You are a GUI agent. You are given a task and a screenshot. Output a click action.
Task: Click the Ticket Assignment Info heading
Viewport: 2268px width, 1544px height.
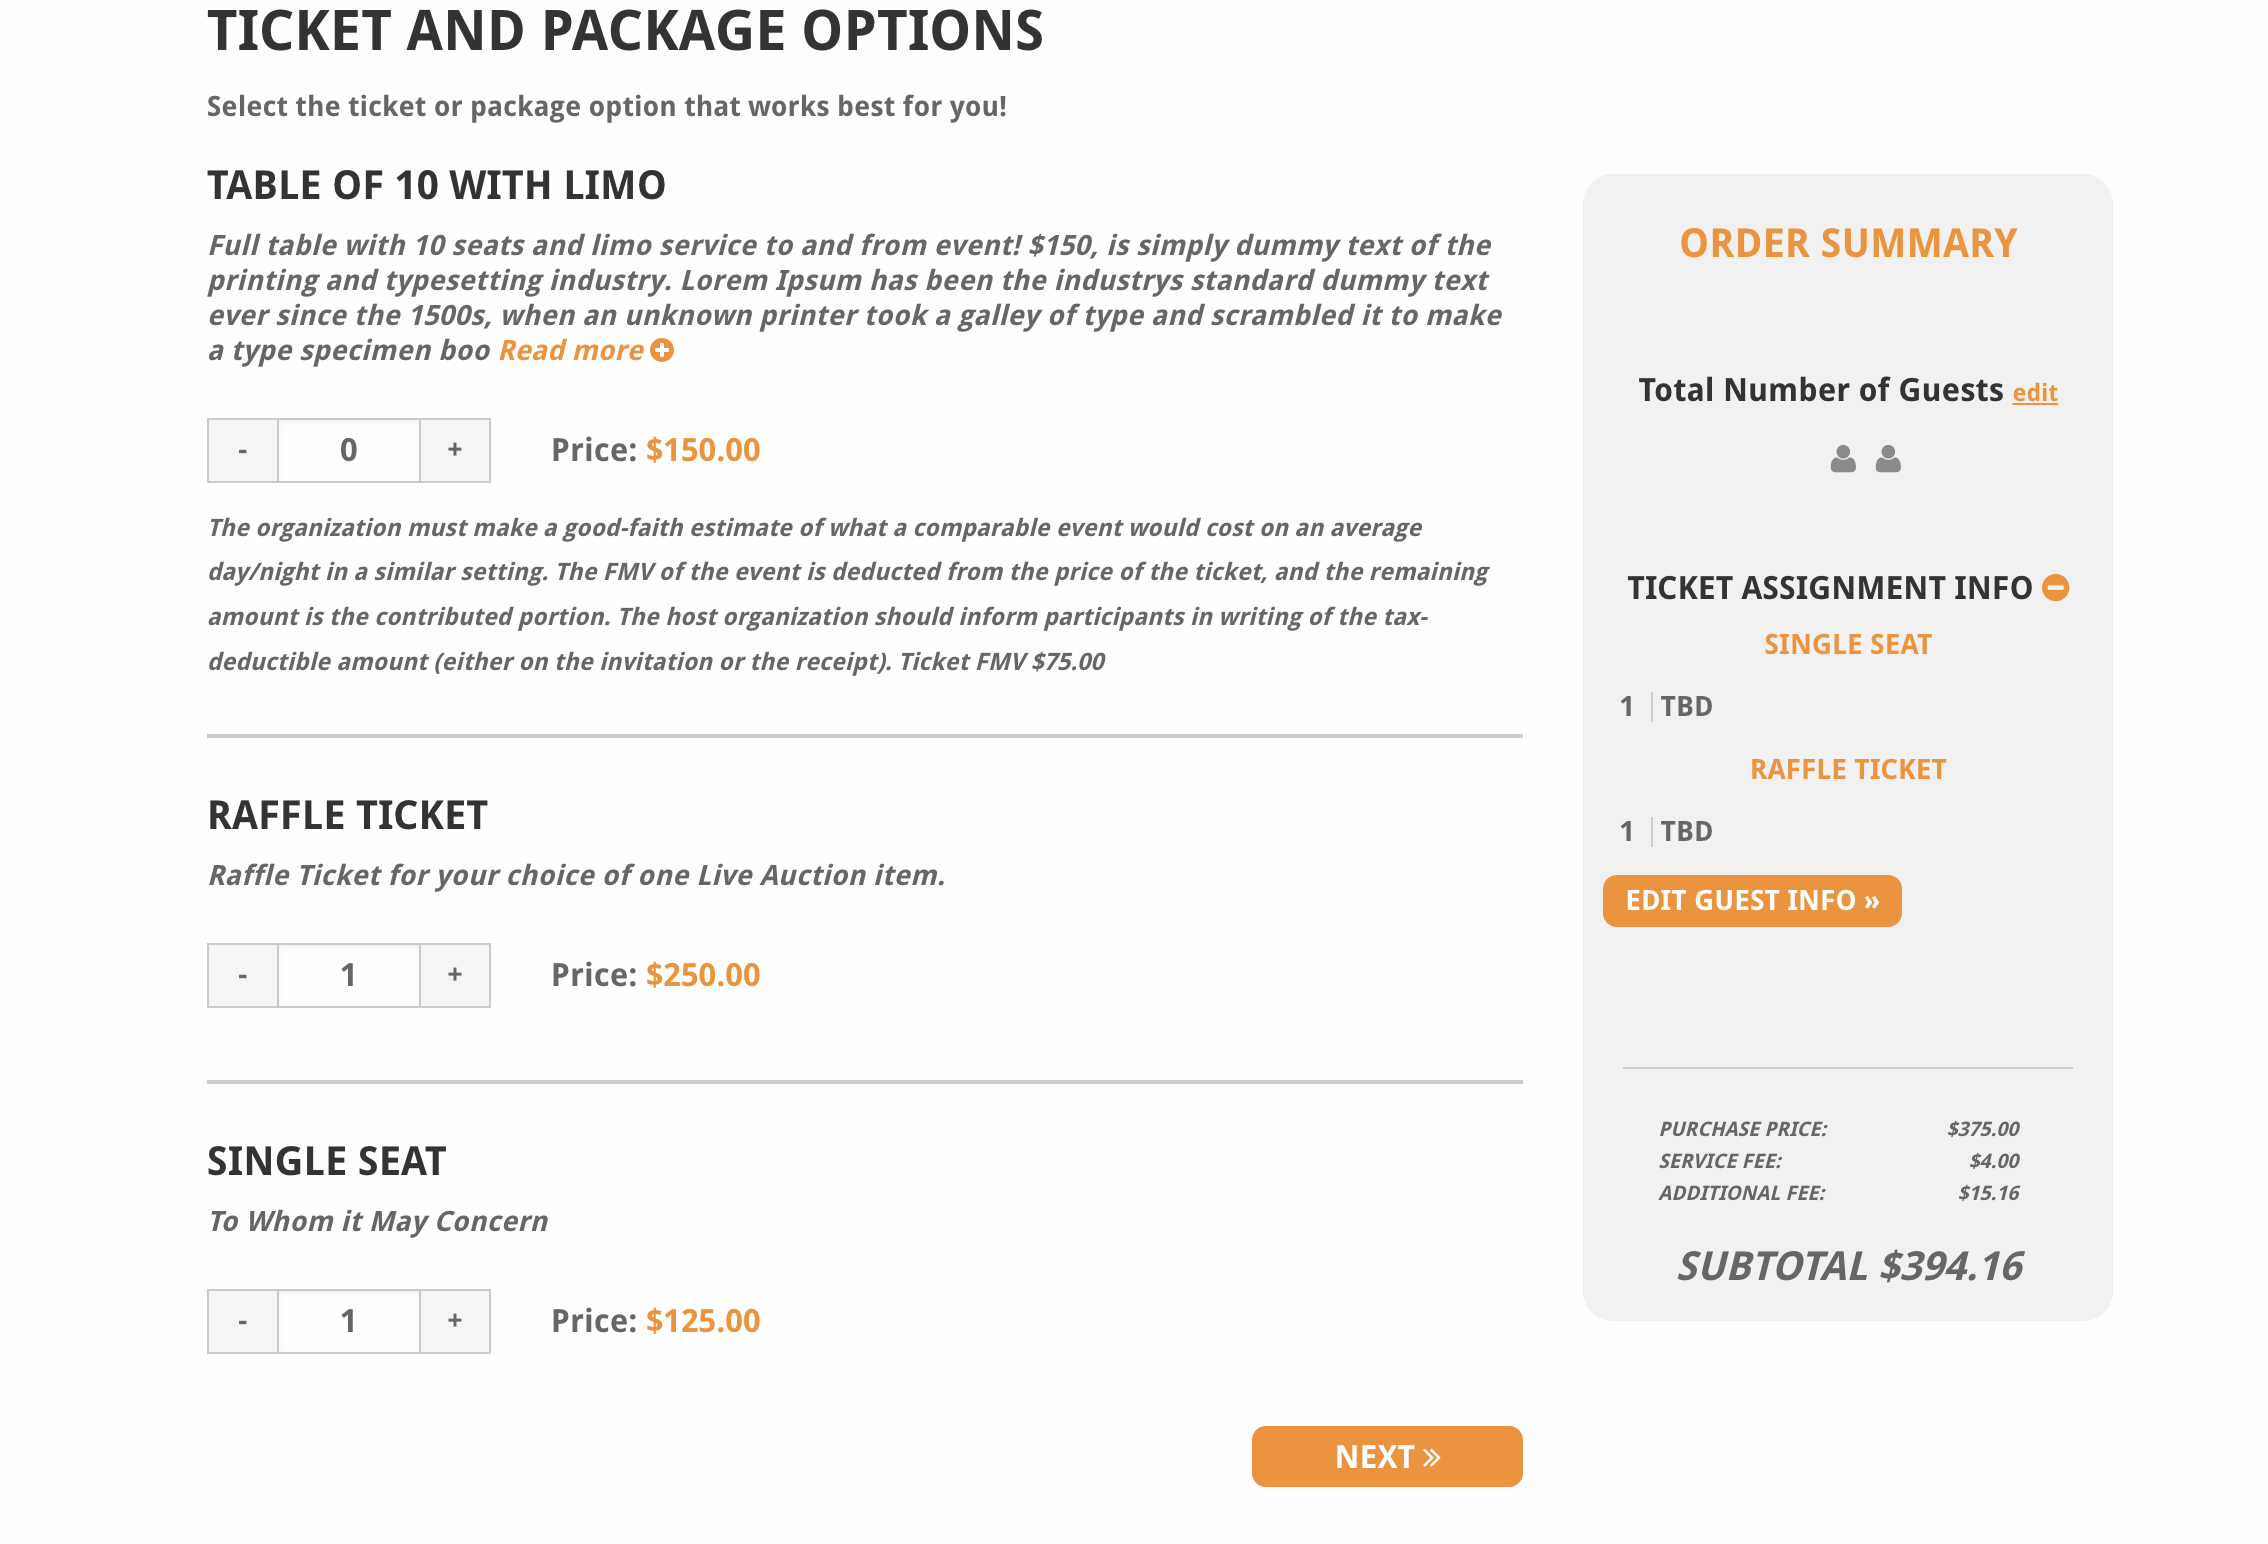[1829, 588]
